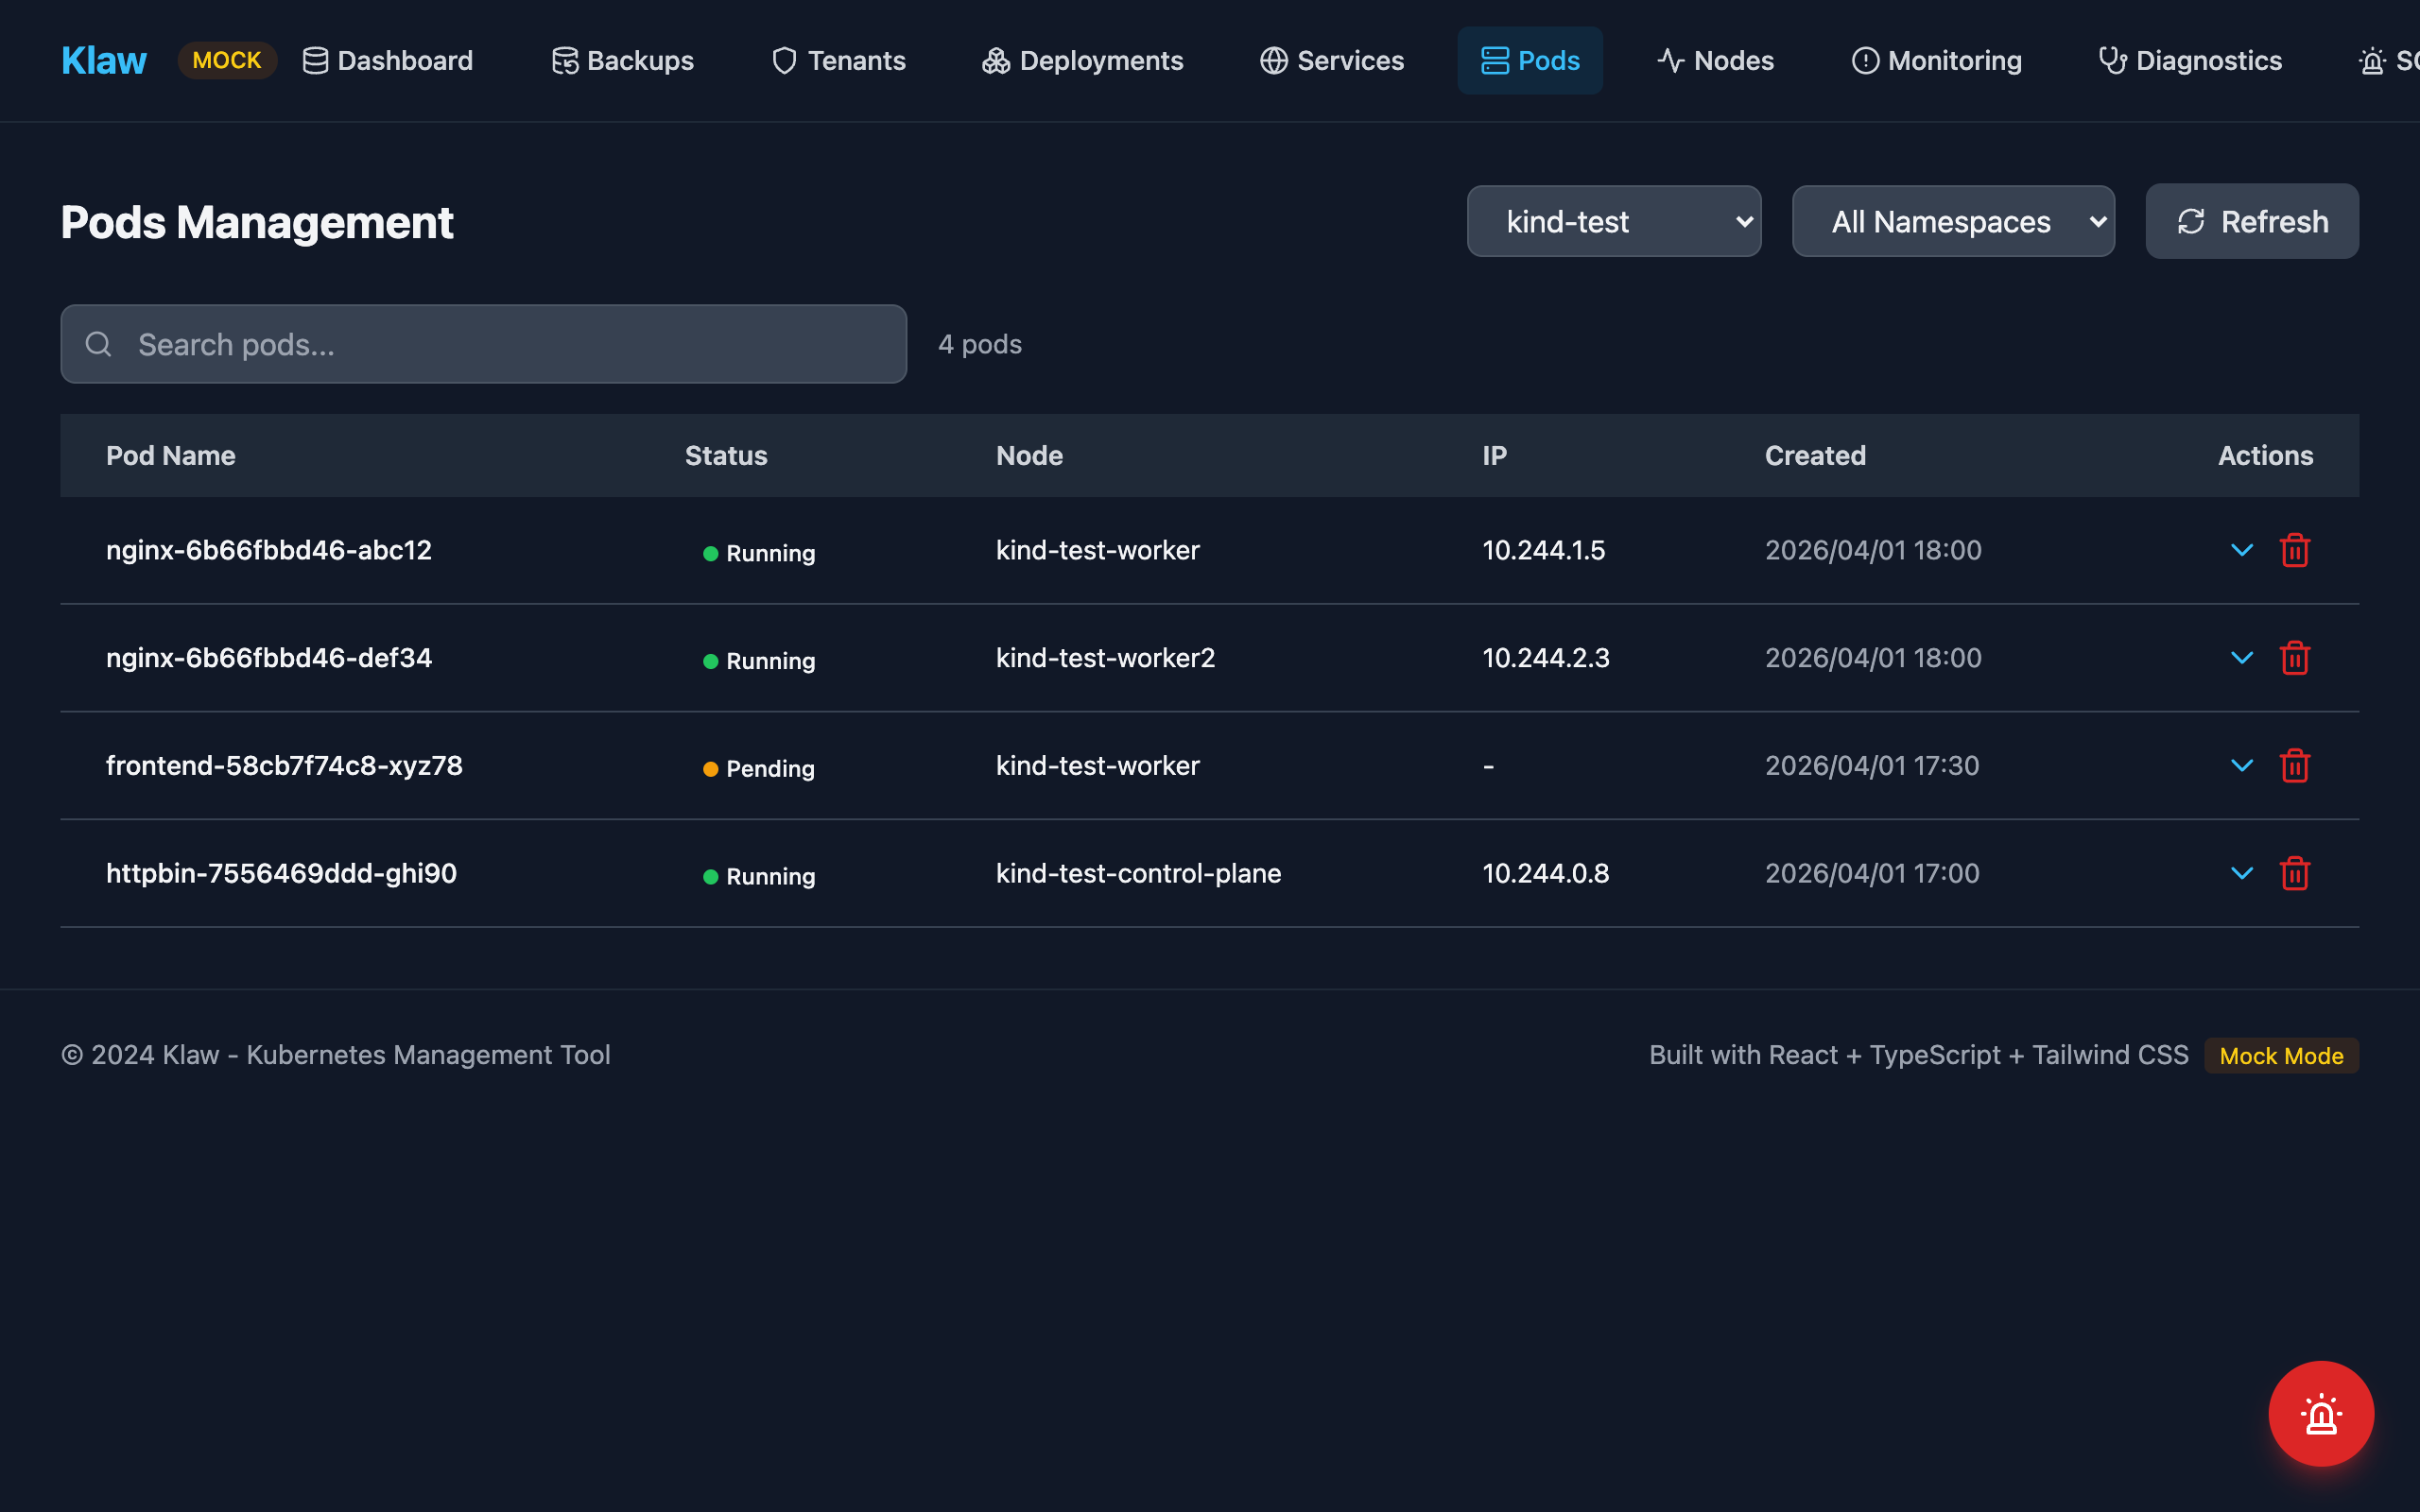Click the Created column header
The height and width of the screenshot is (1512, 2420).
[x=1815, y=455]
